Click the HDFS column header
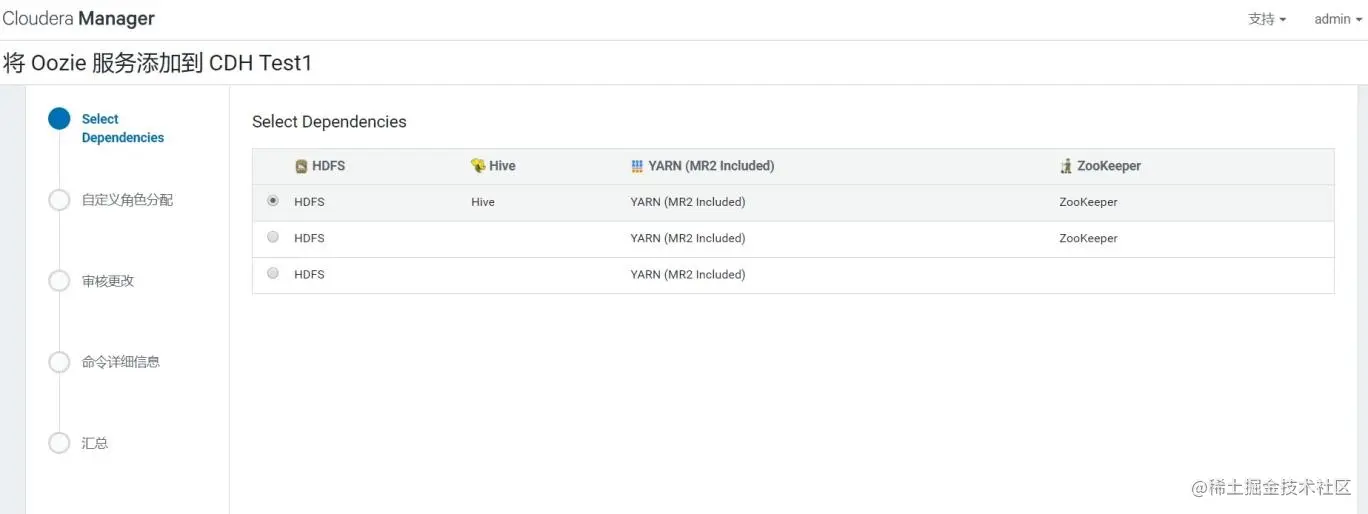Viewport: 1368px width, 514px height. (x=320, y=166)
